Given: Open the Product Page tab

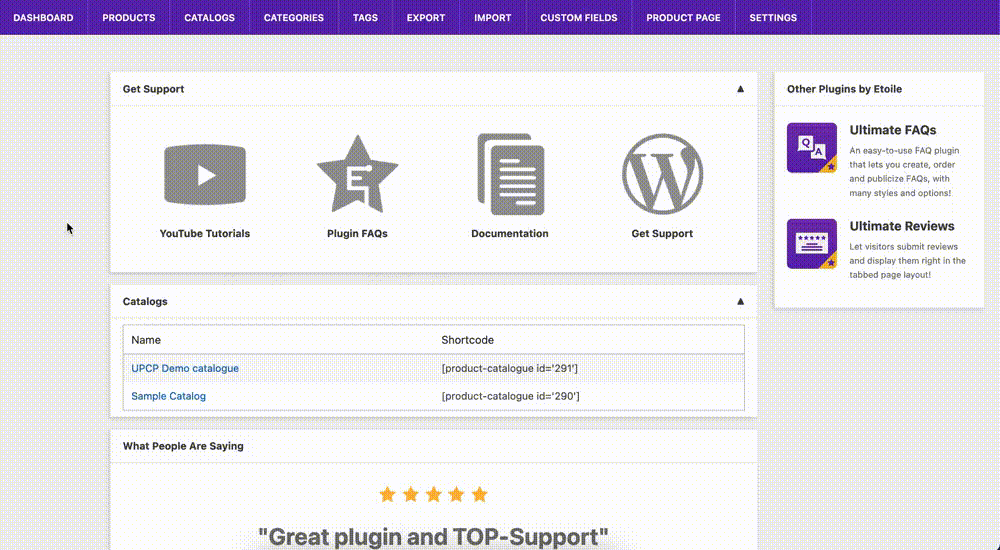Looking at the screenshot, I should [x=684, y=17].
